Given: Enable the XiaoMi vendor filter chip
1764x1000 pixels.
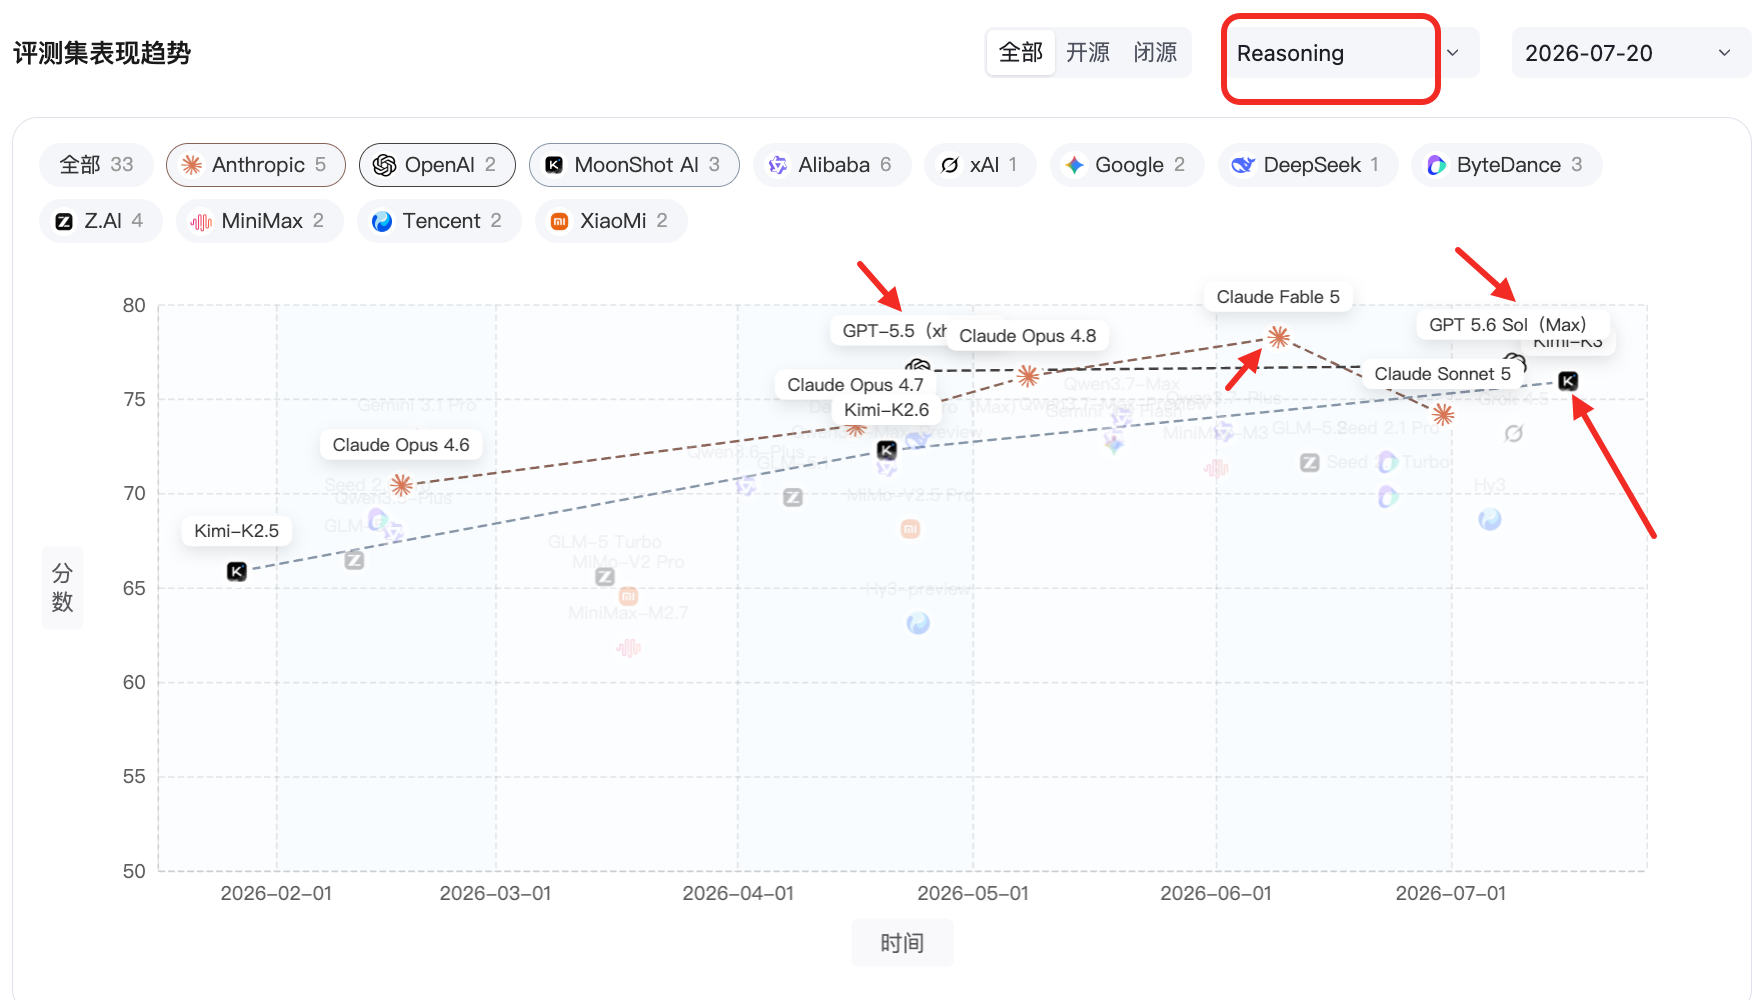Looking at the screenshot, I should pos(611,221).
